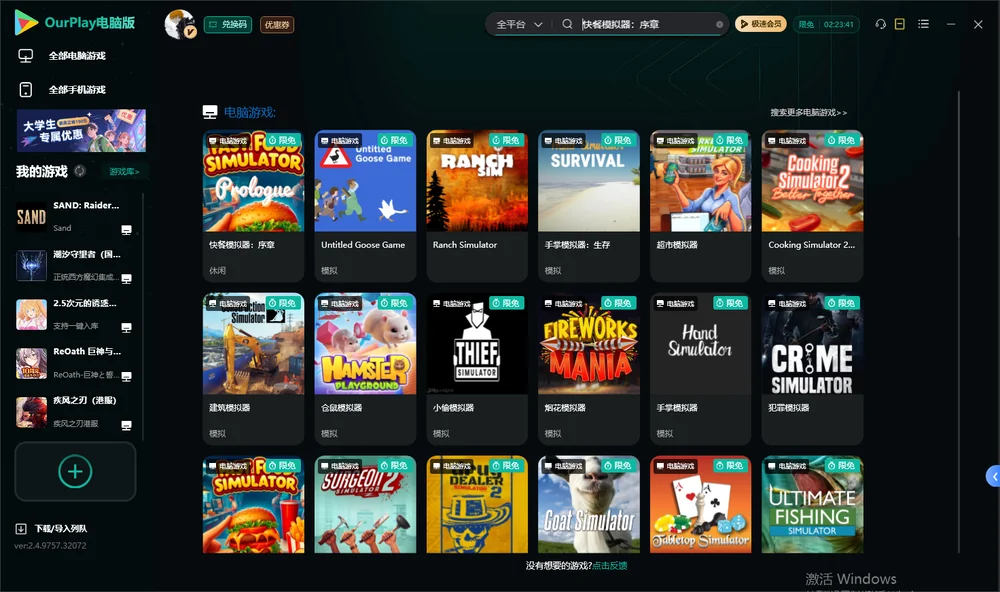
Task: Open the 大学生专属优惠 banner
Action: (x=82, y=131)
